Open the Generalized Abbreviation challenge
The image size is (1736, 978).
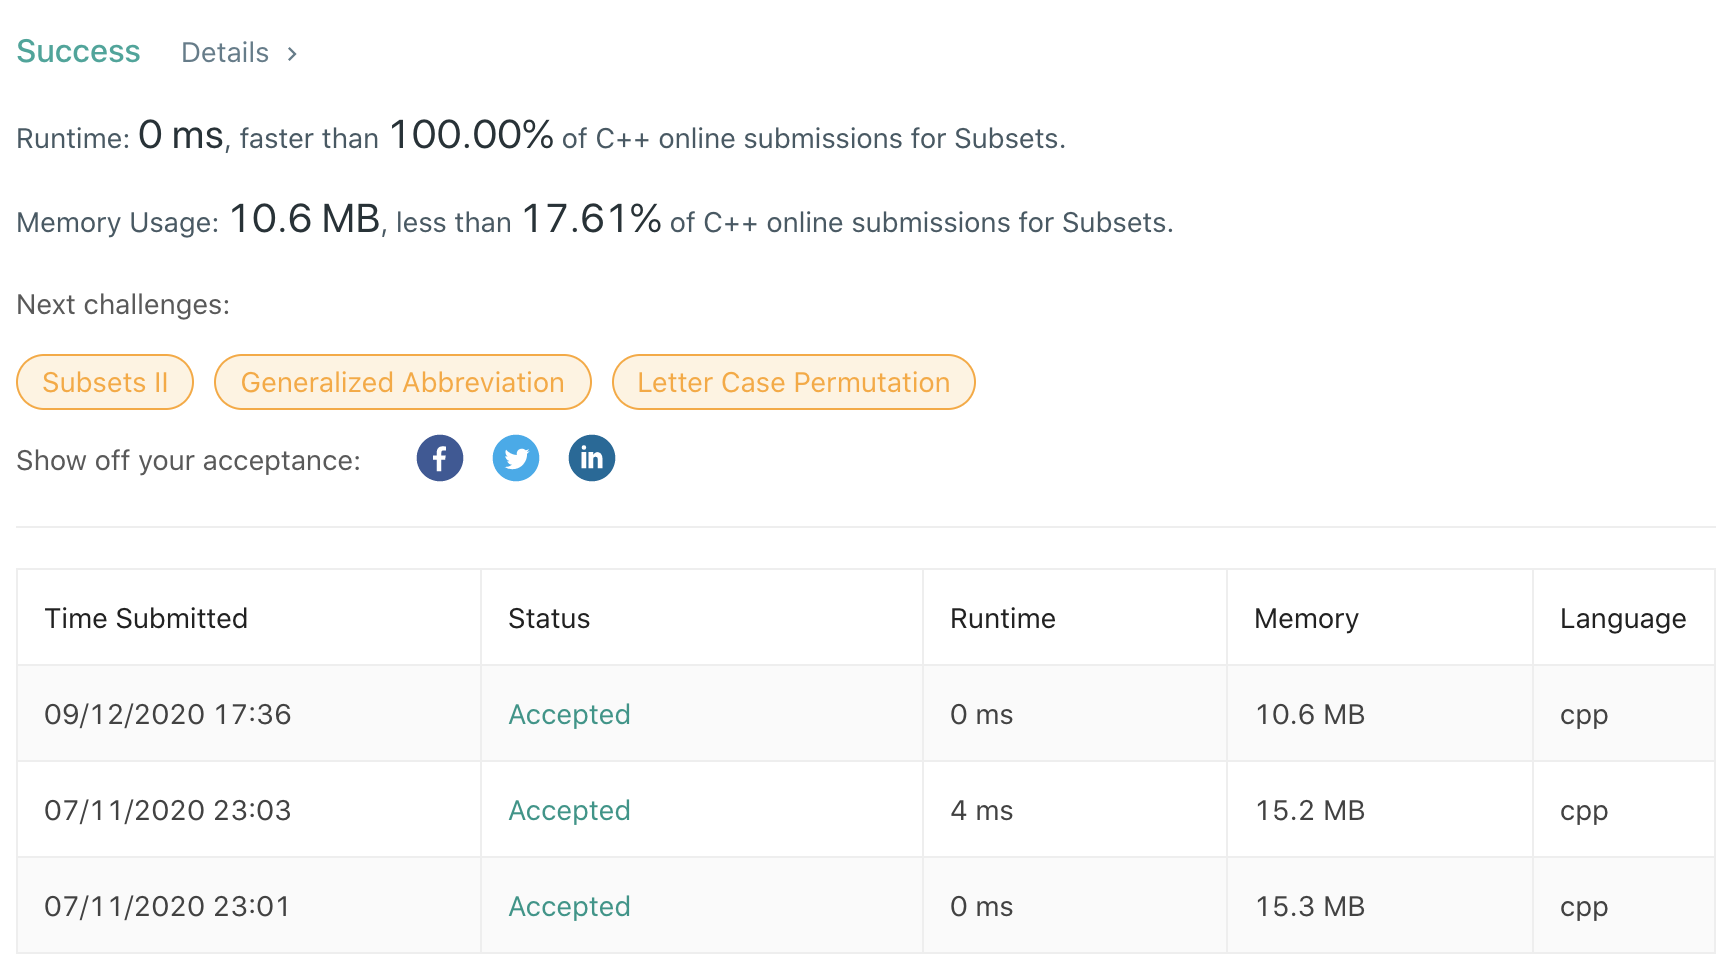(x=403, y=382)
